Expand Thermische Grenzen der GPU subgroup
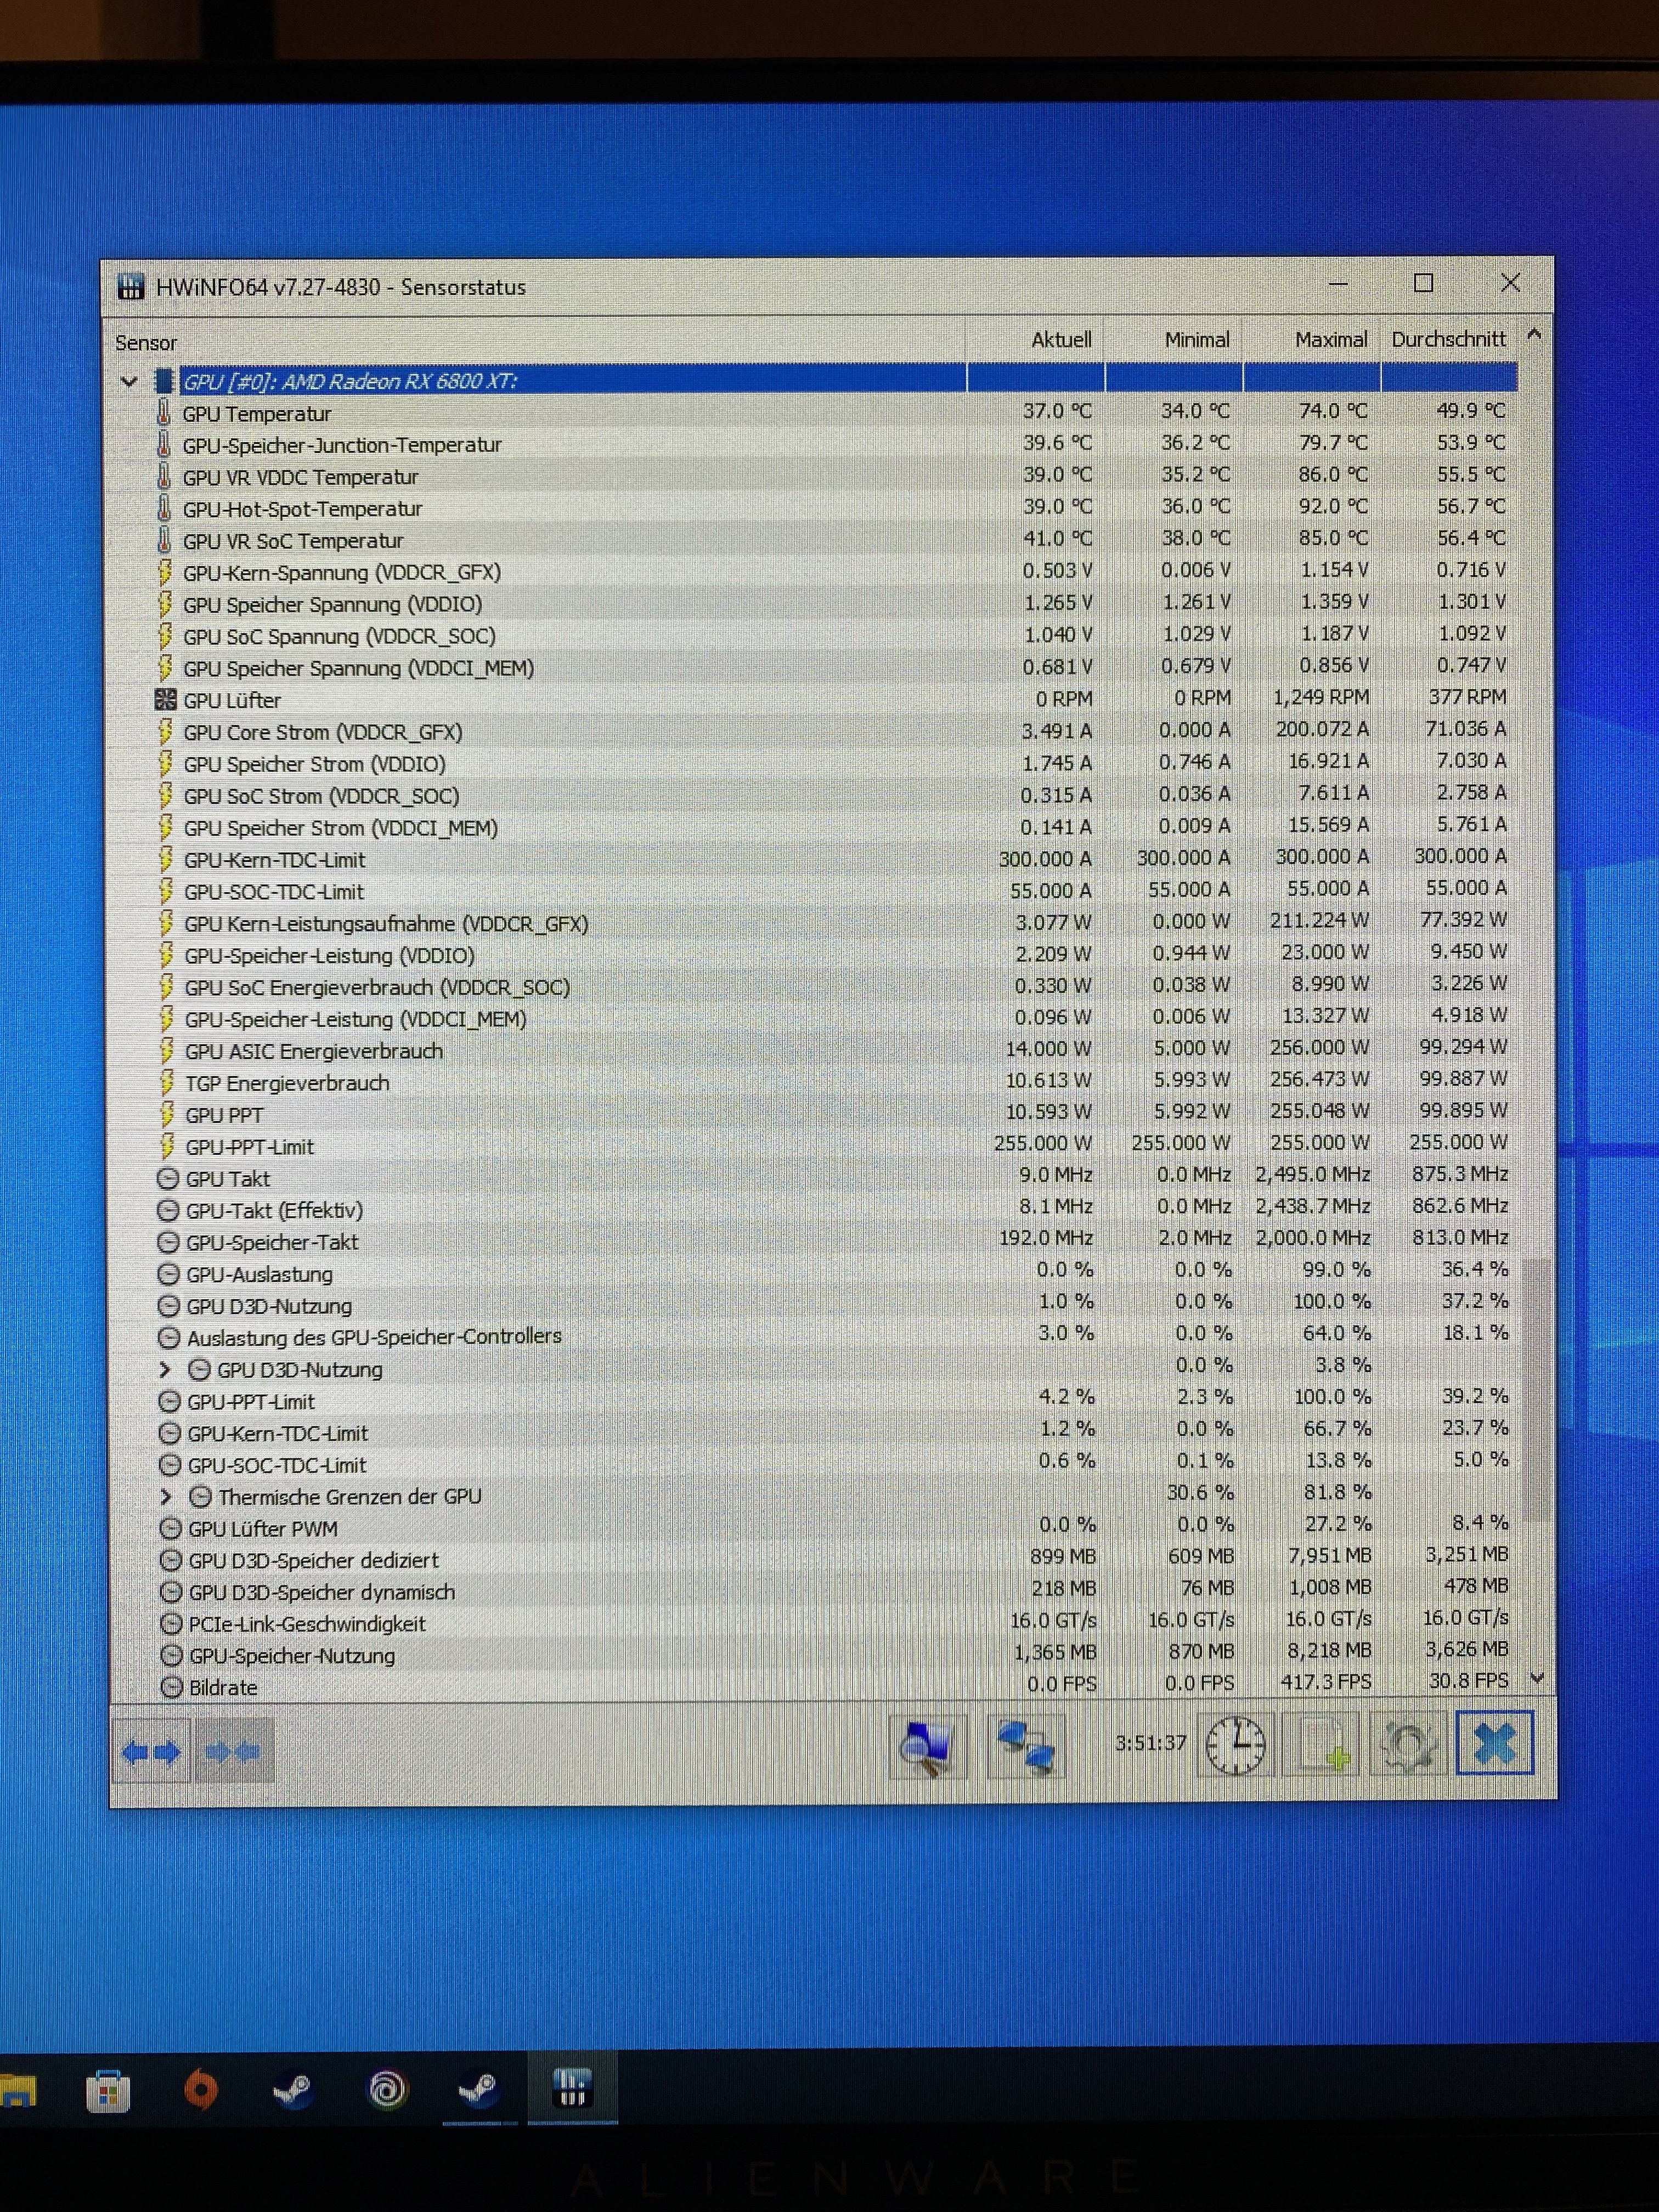Viewport: 1659px width, 2212px height. (x=167, y=1496)
